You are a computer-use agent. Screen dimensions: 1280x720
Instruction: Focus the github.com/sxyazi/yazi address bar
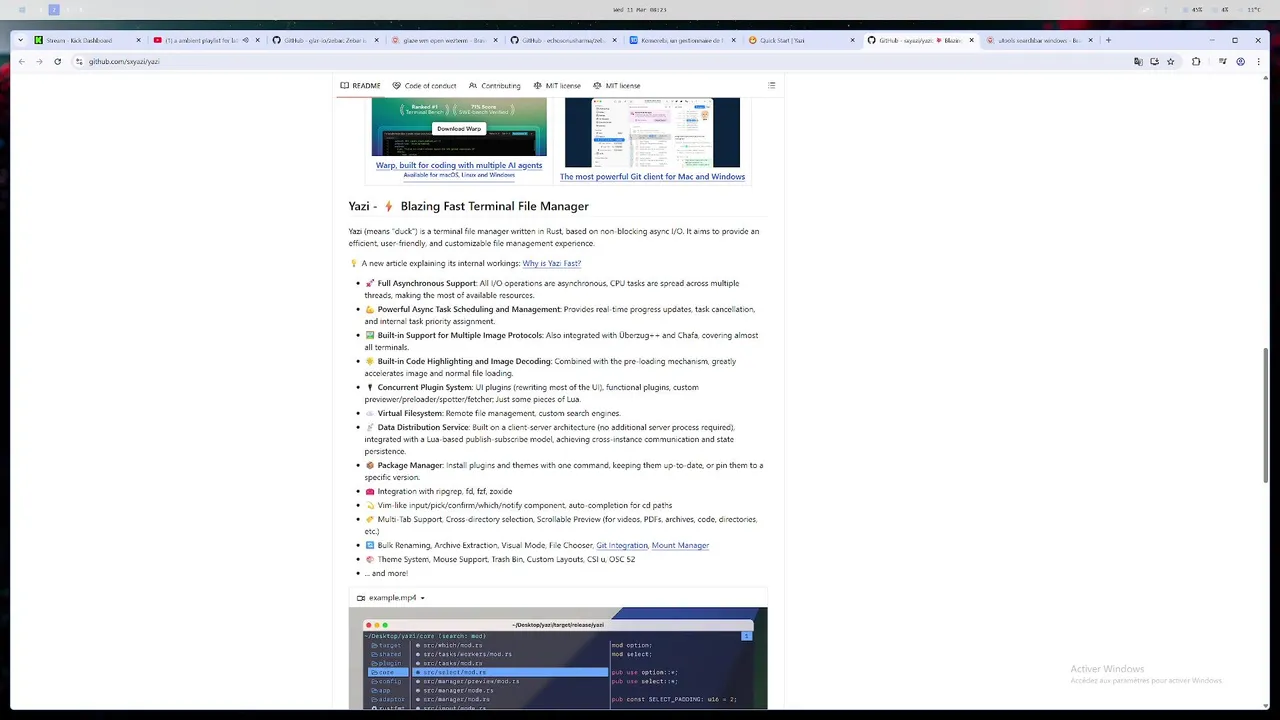600,61
